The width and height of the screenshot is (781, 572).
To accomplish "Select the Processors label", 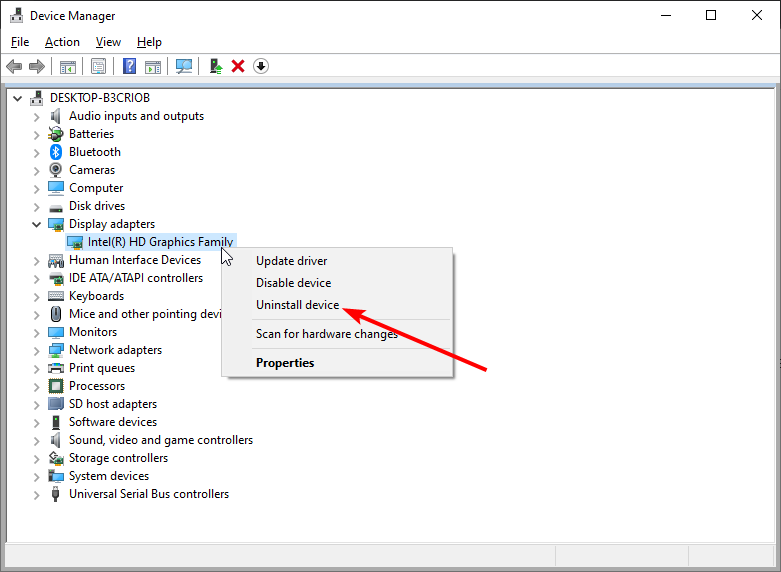I will point(97,386).
